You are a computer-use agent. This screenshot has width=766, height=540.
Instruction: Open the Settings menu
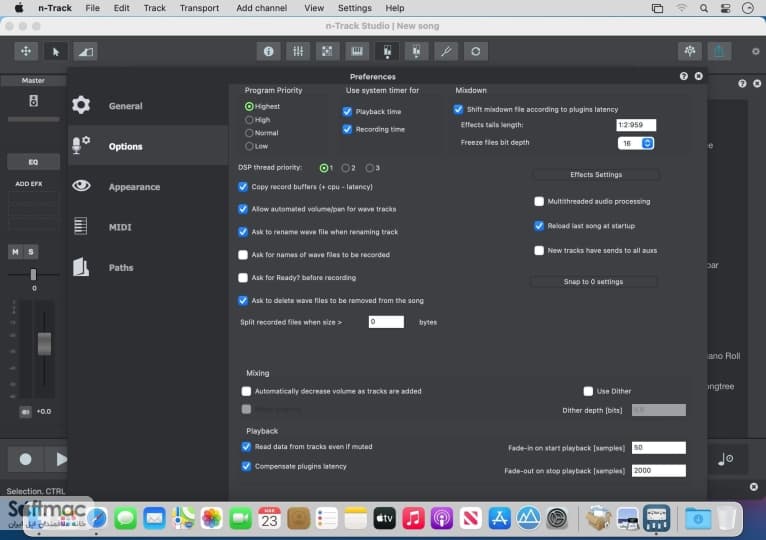(x=355, y=8)
